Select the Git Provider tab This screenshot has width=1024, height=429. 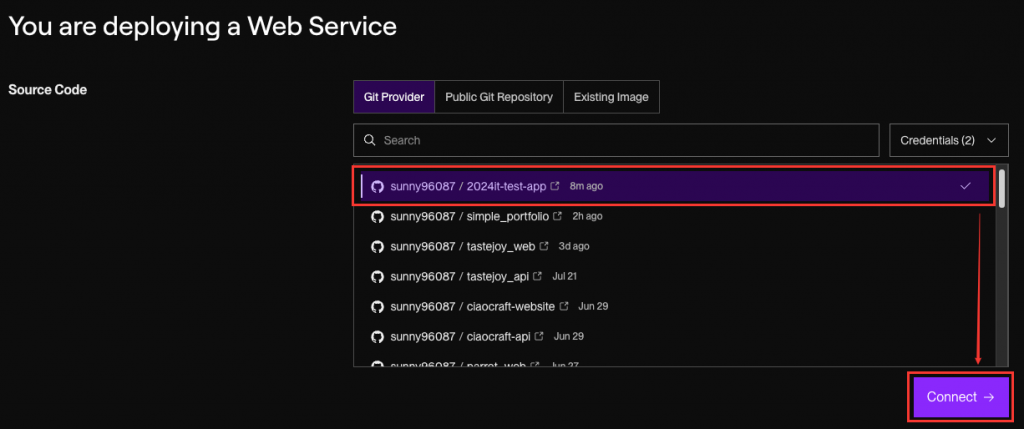(394, 97)
